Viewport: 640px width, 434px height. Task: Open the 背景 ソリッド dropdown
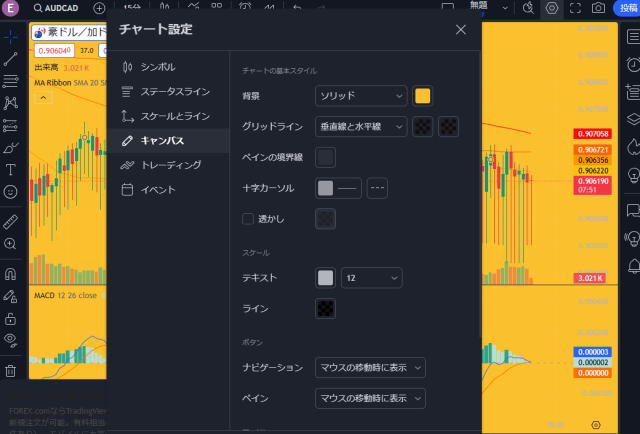tap(361, 96)
